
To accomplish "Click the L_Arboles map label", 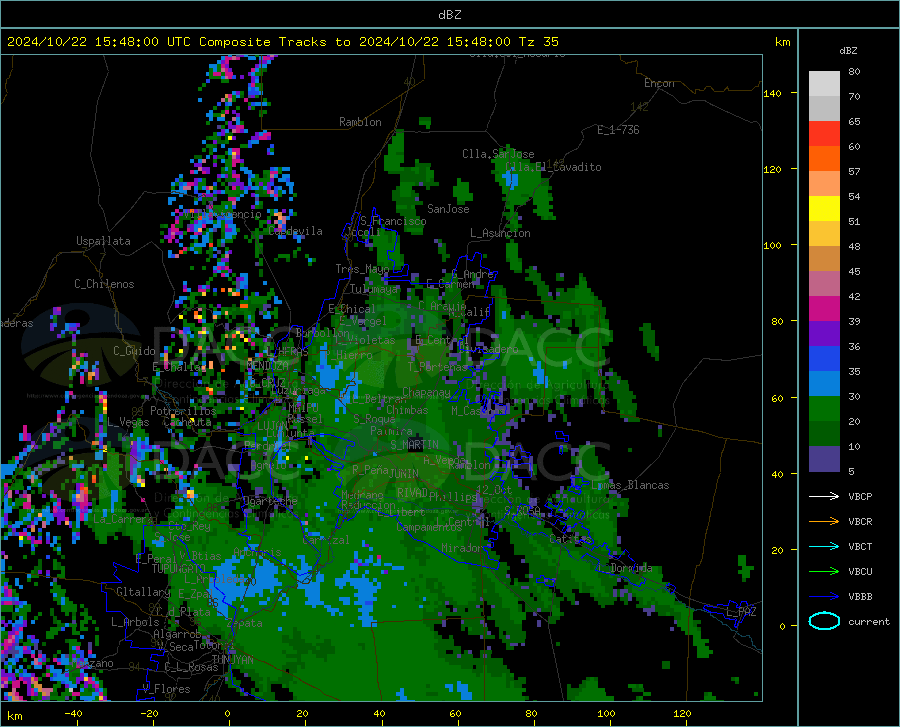I will coord(135,621).
